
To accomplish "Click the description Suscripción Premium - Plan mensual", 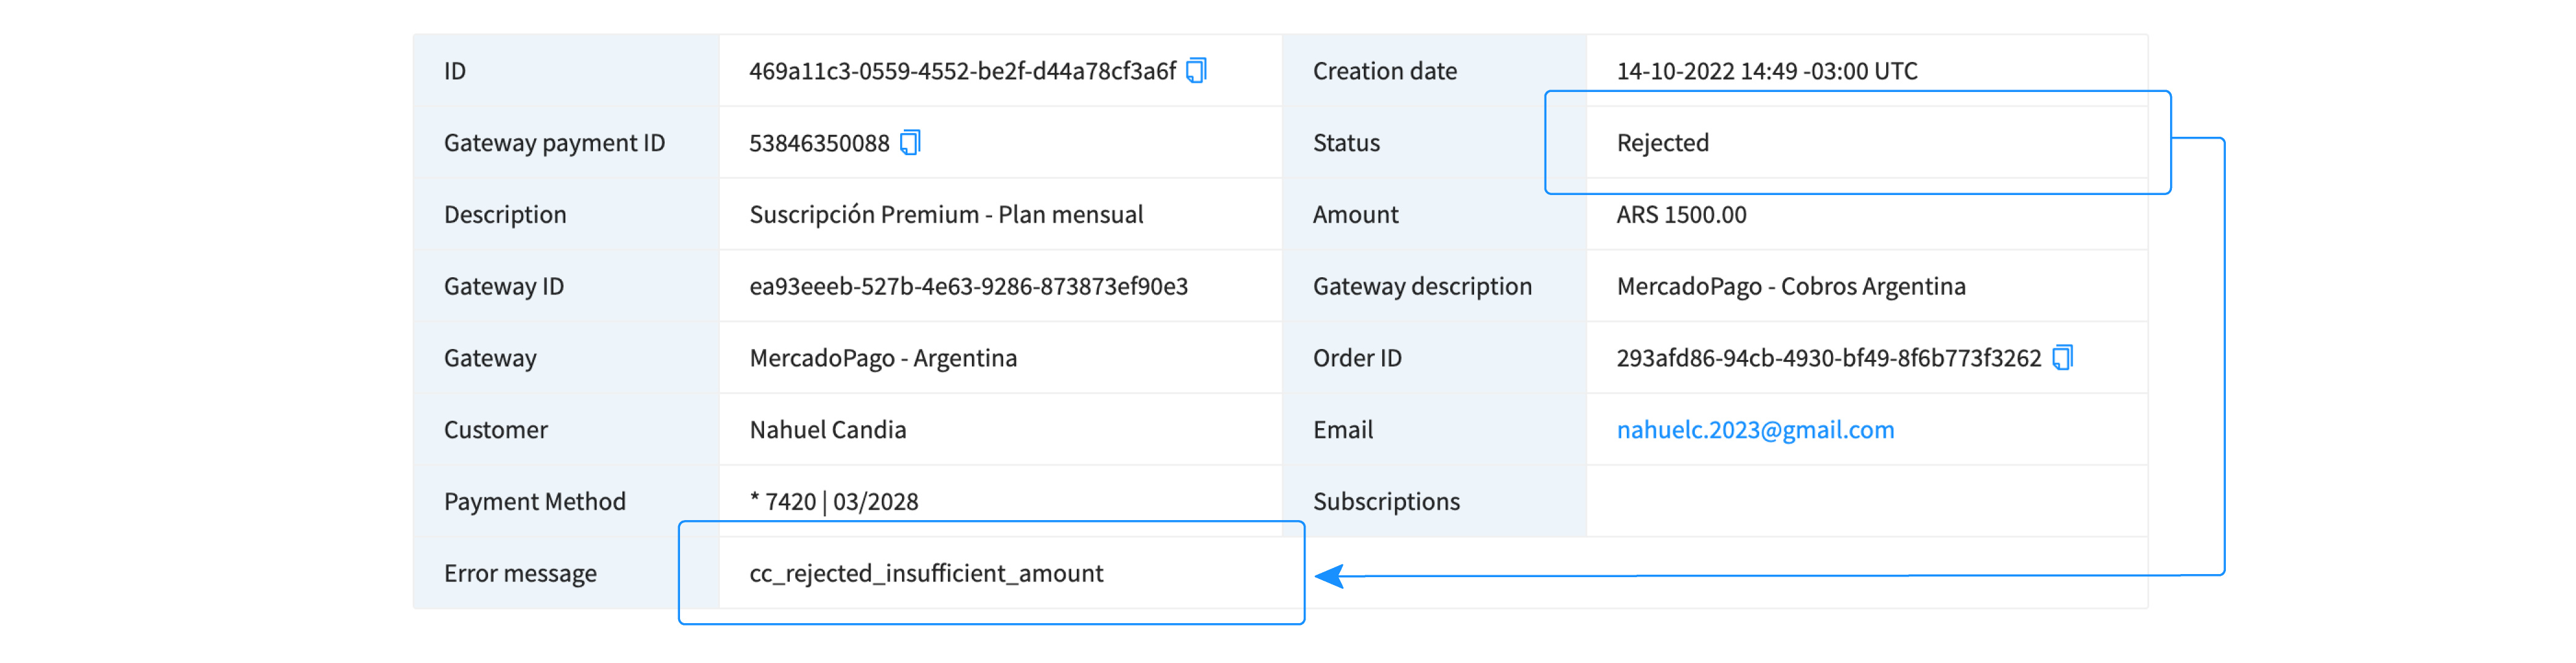I will (x=946, y=215).
